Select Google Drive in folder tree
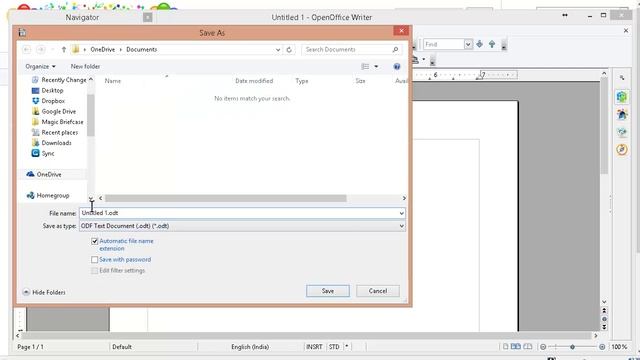 [x=54, y=111]
